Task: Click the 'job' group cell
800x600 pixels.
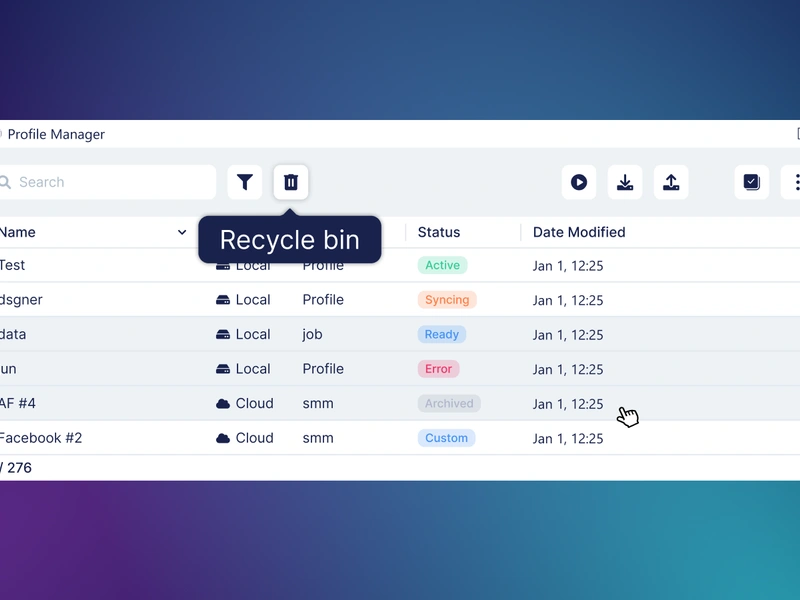Action: (312, 335)
